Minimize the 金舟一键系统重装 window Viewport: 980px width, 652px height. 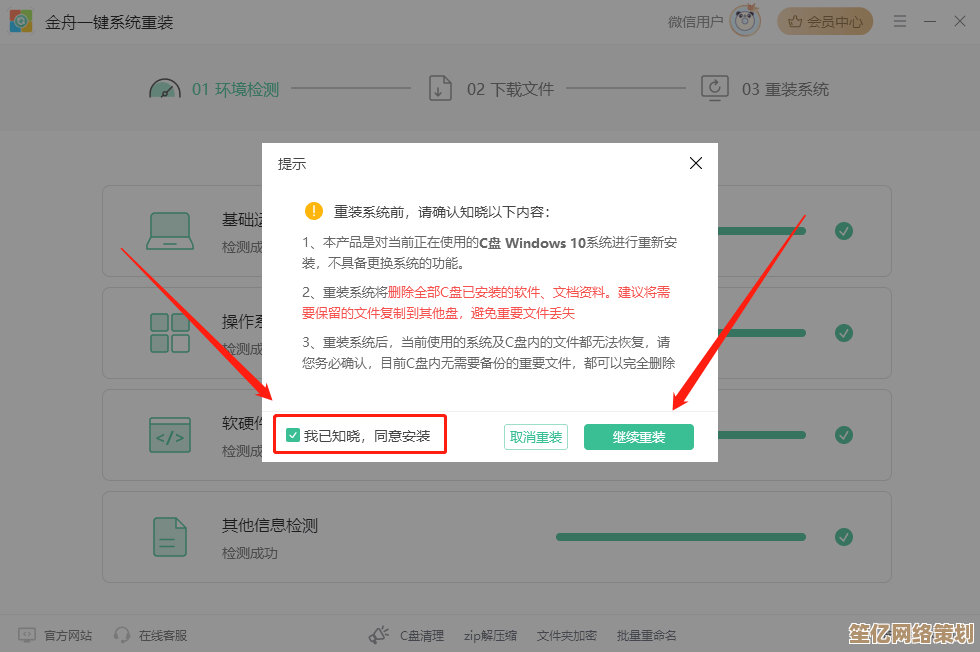[x=930, y=21]
